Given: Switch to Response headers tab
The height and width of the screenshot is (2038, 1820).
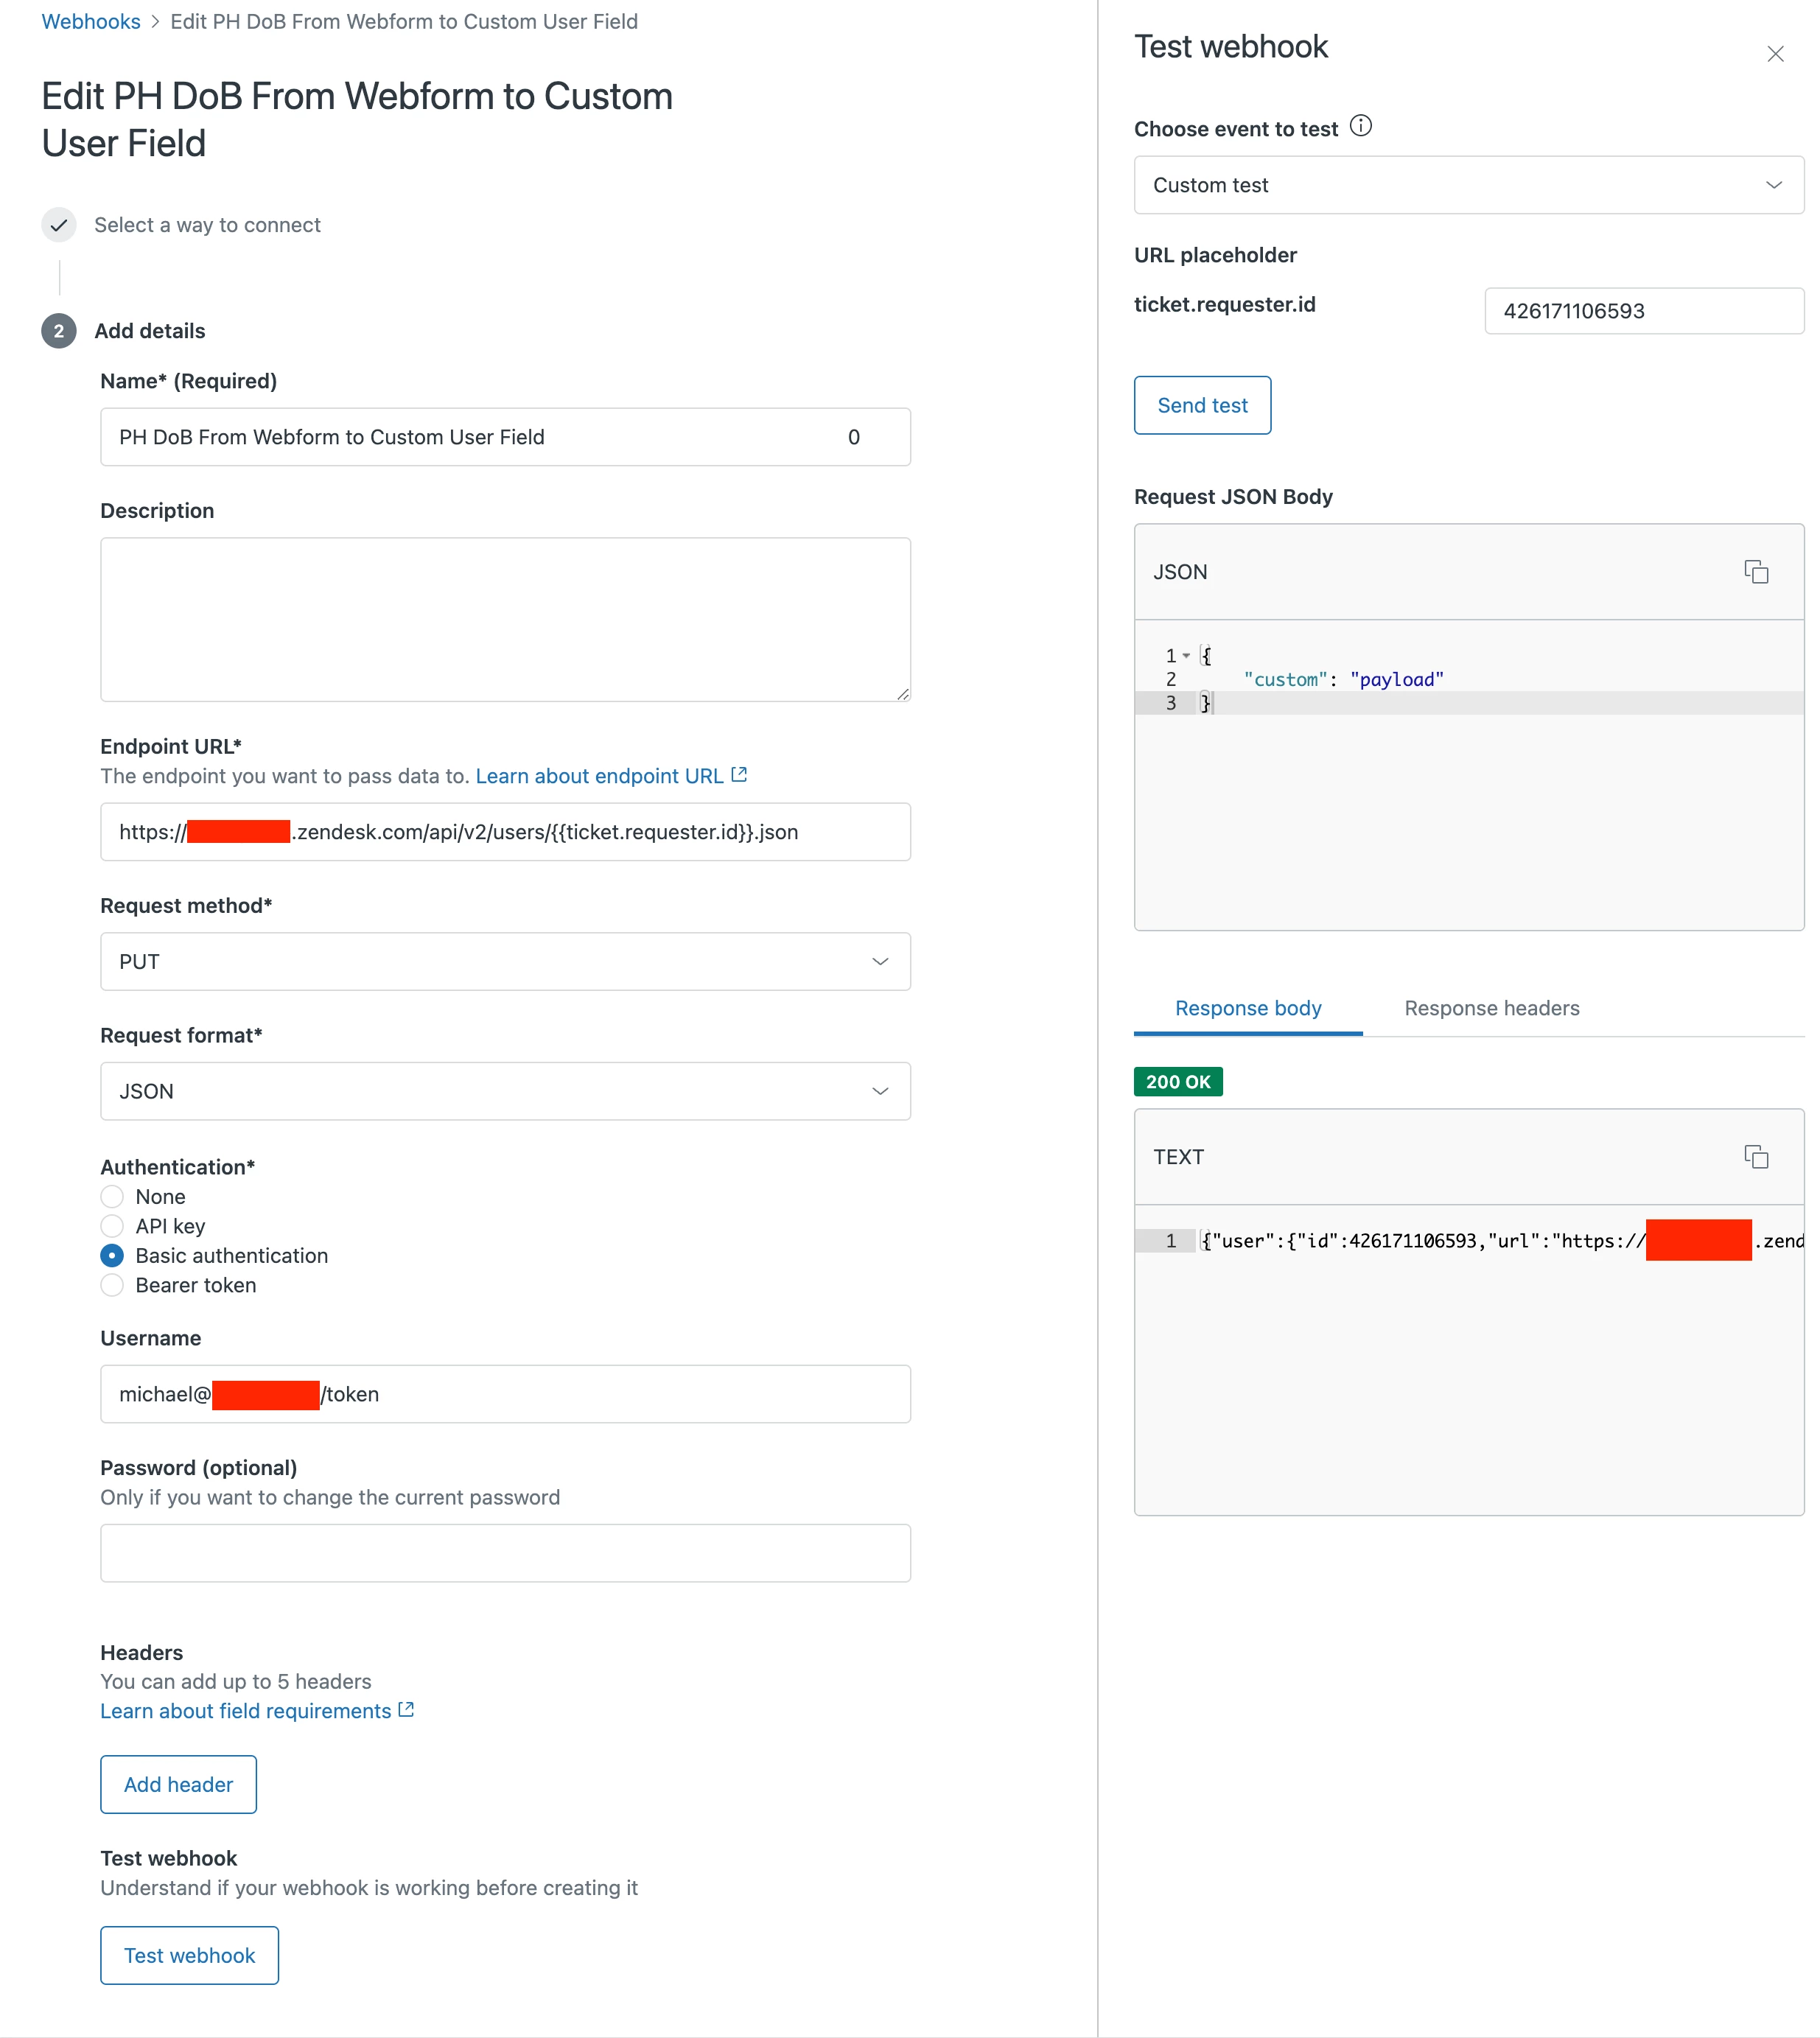Looking at the screenshot, I should (x=1491, y=1008).
